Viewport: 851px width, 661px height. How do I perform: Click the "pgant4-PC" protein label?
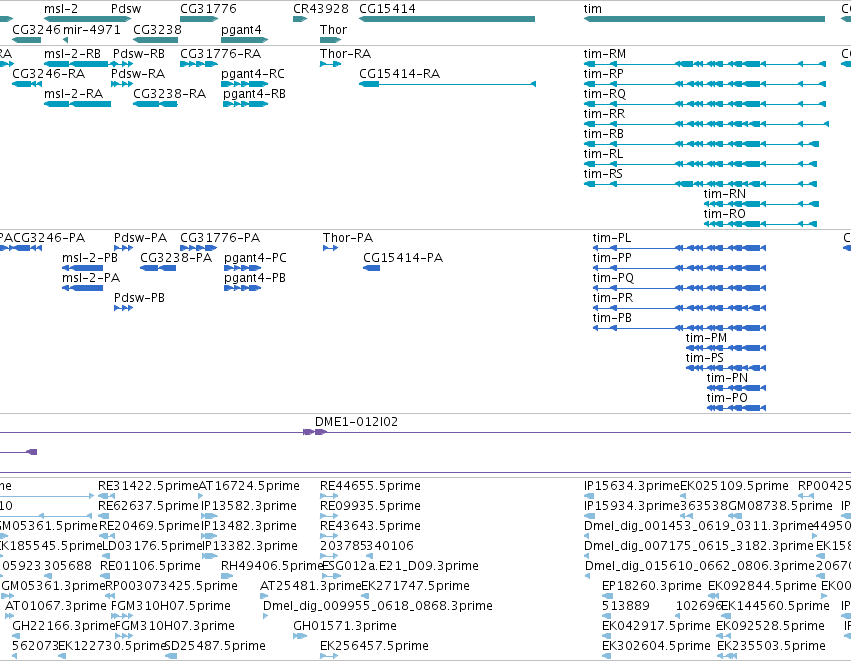pos(255,258)
